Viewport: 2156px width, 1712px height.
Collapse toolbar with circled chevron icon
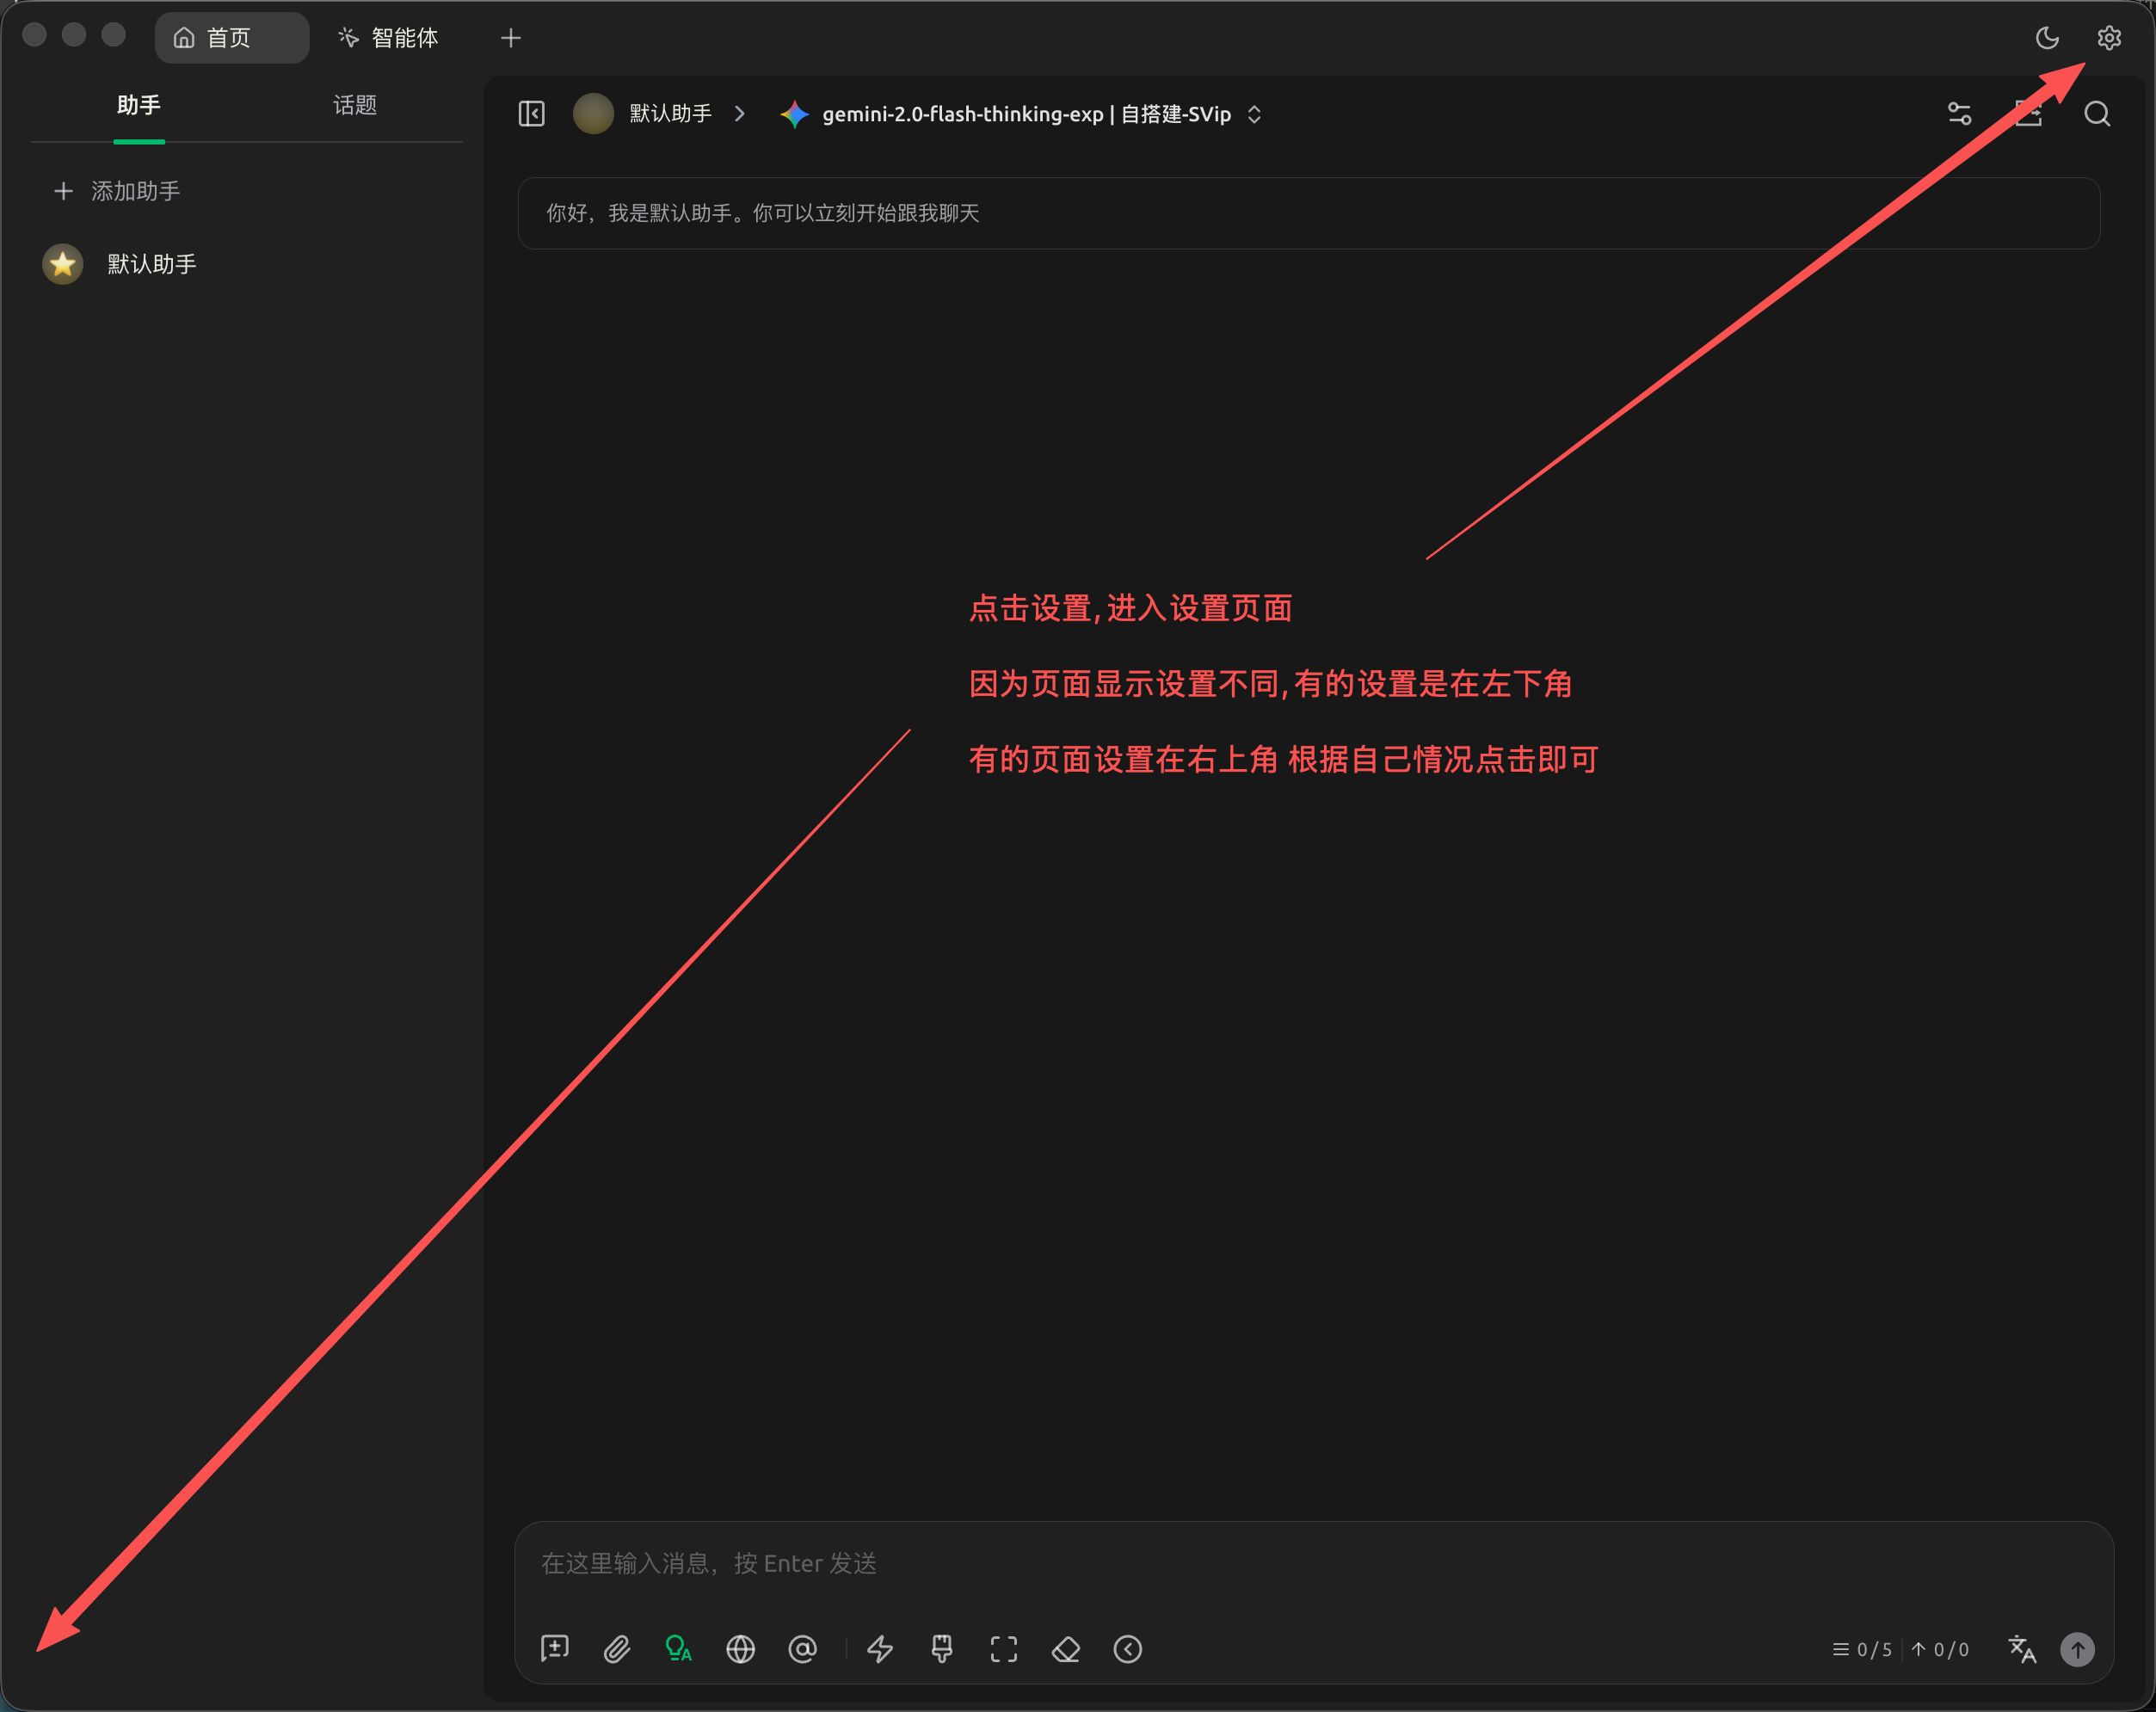pos(1128,1649)
